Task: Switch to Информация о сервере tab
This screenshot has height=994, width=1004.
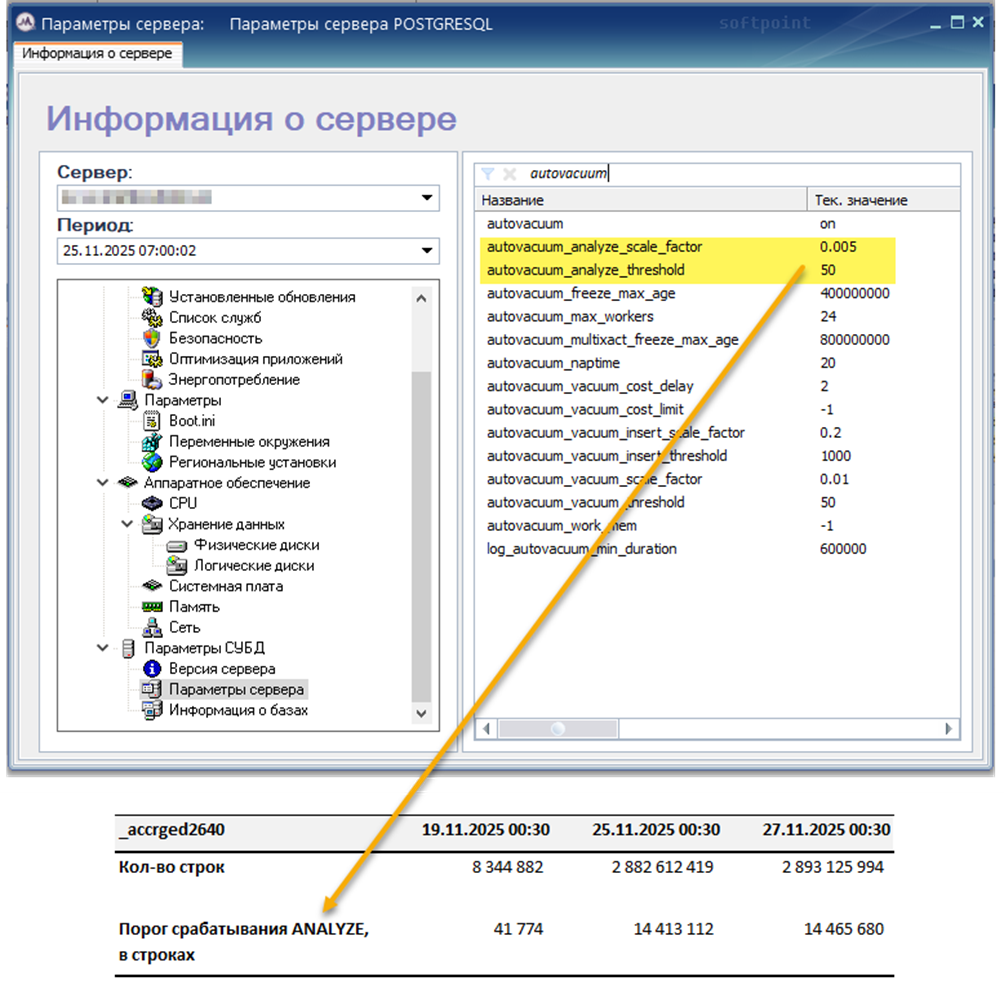Action: pyautogui.click(x=97, y=54)
